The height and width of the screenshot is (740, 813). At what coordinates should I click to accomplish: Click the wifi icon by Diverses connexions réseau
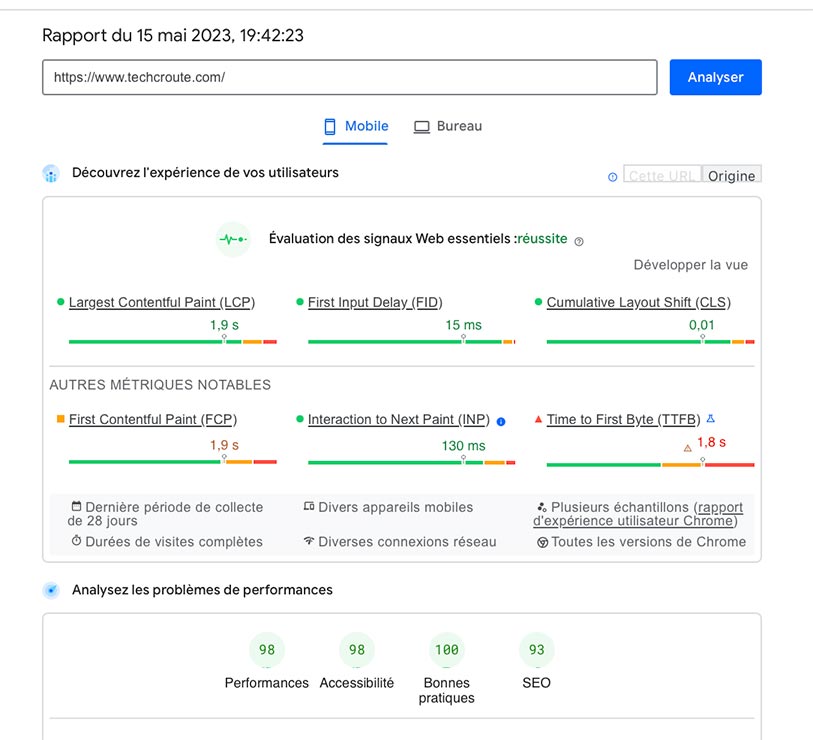(x=309, y=541)
